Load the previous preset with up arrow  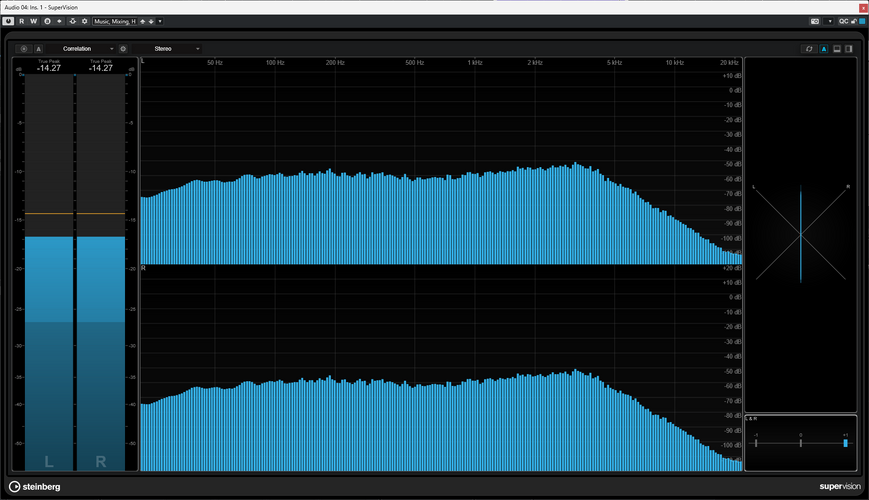[x=142, y=21]
